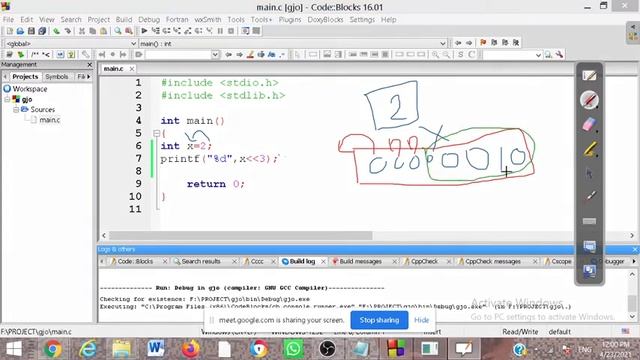Select the red pen annotation tool
Screen dimensions: 640x360
coord(589,100)
